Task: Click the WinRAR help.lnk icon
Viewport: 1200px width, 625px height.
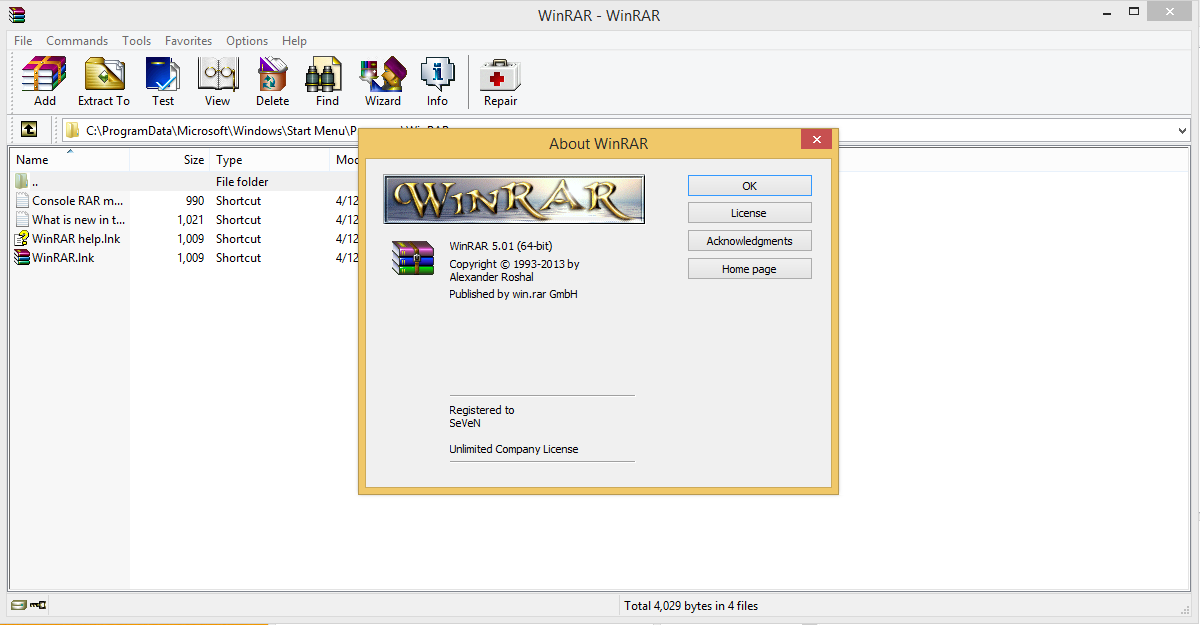Action: tap(22, 239)
